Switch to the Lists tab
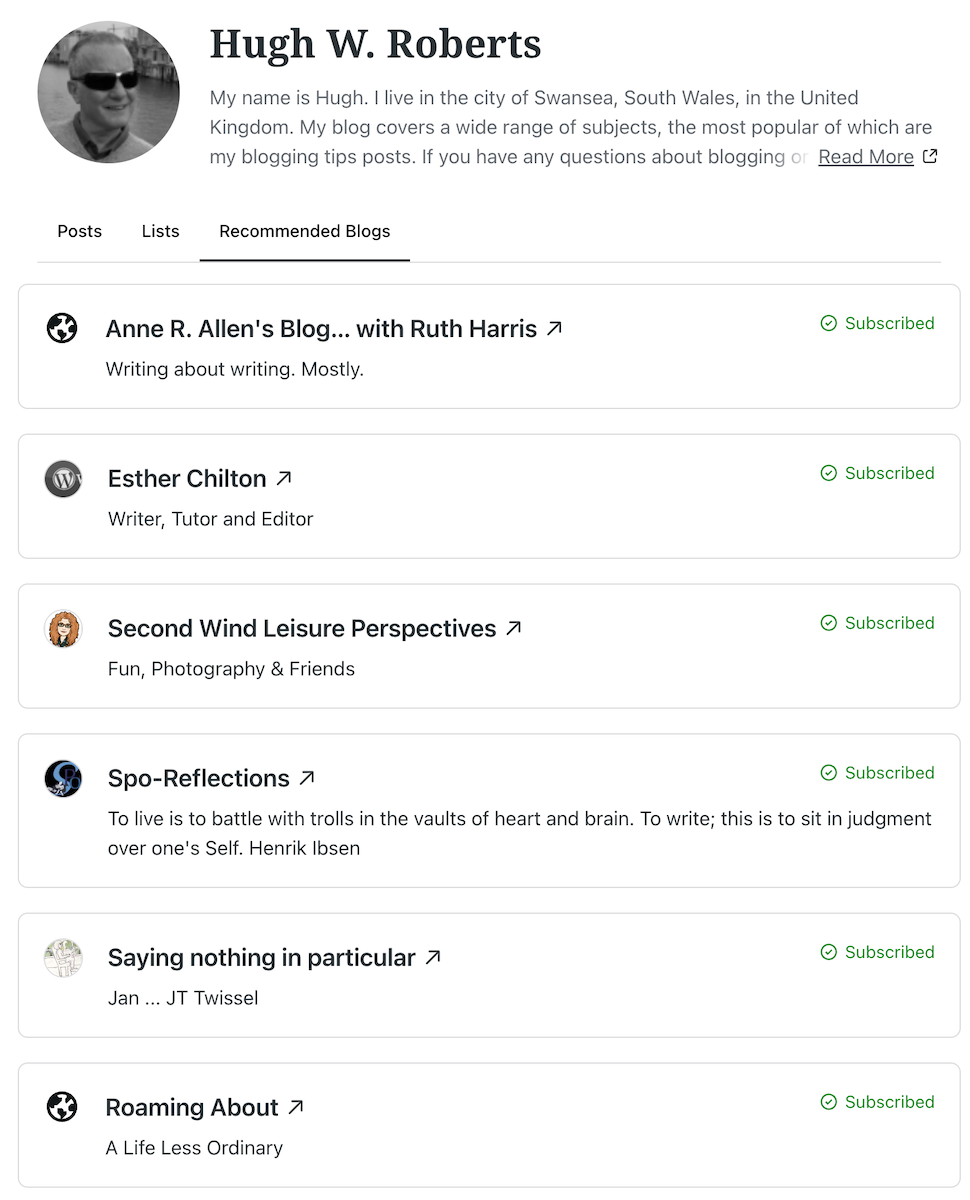Image resolution: width=970 pixels, height=1200 pixels. point(160,231)
